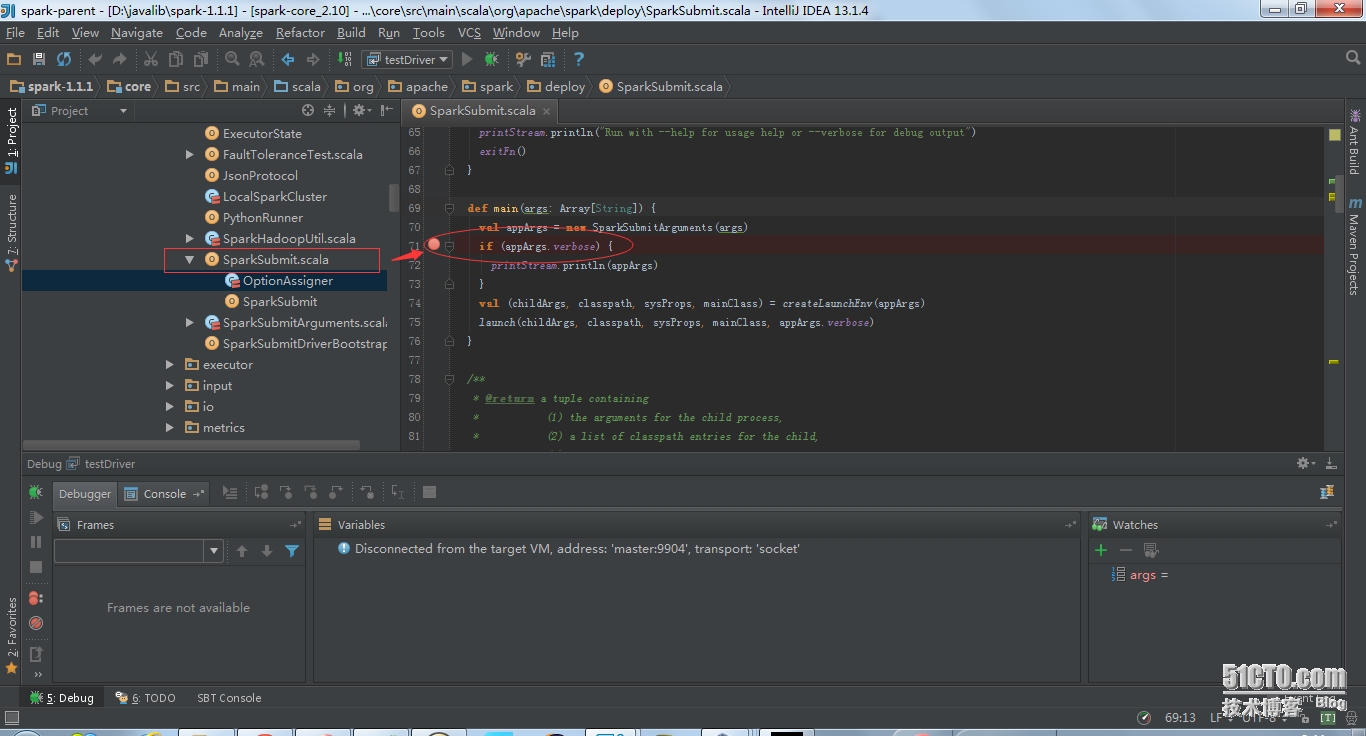Click the Settings wrench icon in toolbar

click(524, 59)
